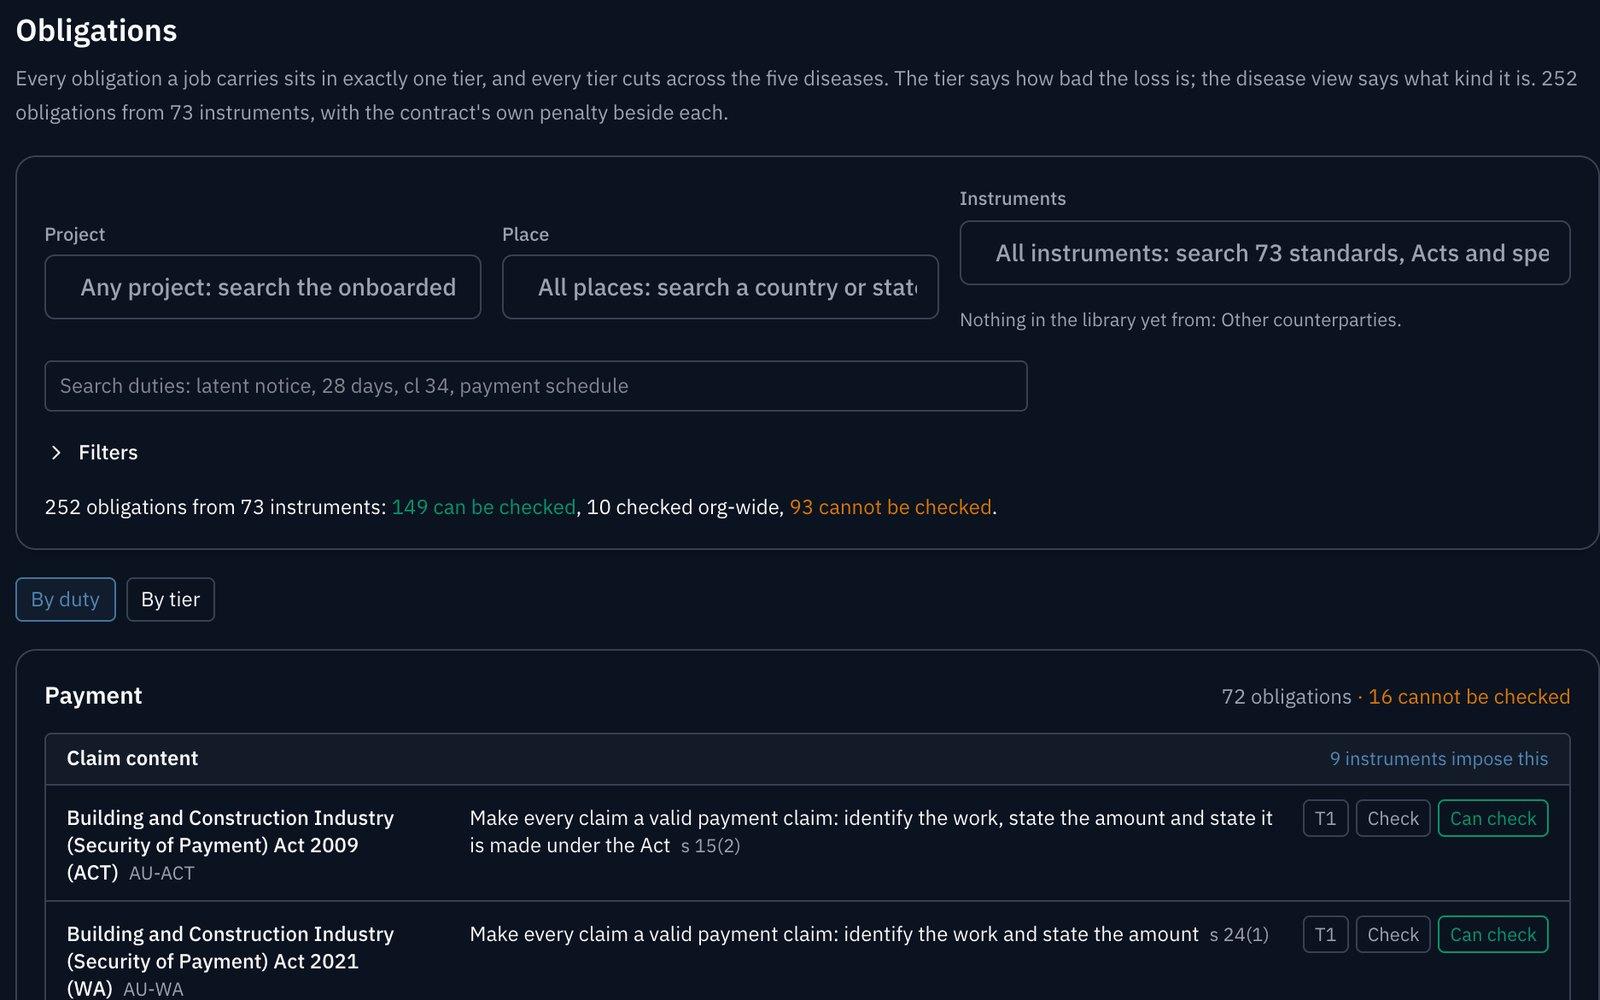The width and height of the screenshot is (1600, 1000).
Task: Open the Instruments search combo box
Action: point(1265,253)
